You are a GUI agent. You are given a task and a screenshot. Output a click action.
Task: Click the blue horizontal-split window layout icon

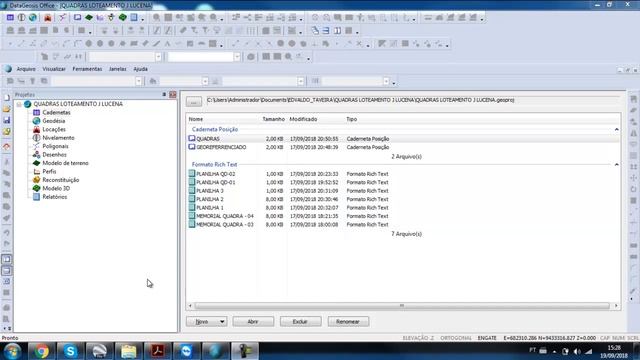tap(326, 31)
